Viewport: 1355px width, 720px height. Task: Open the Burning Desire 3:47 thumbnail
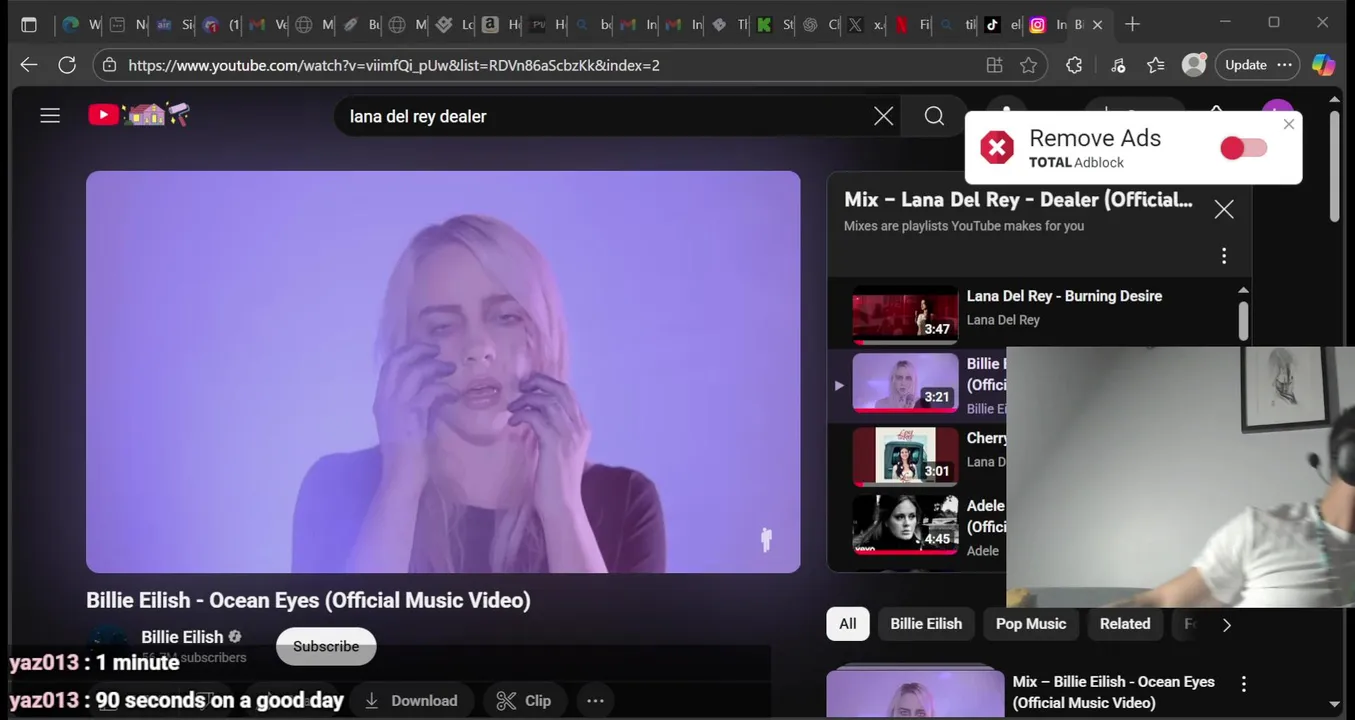(x=905, y=315)
